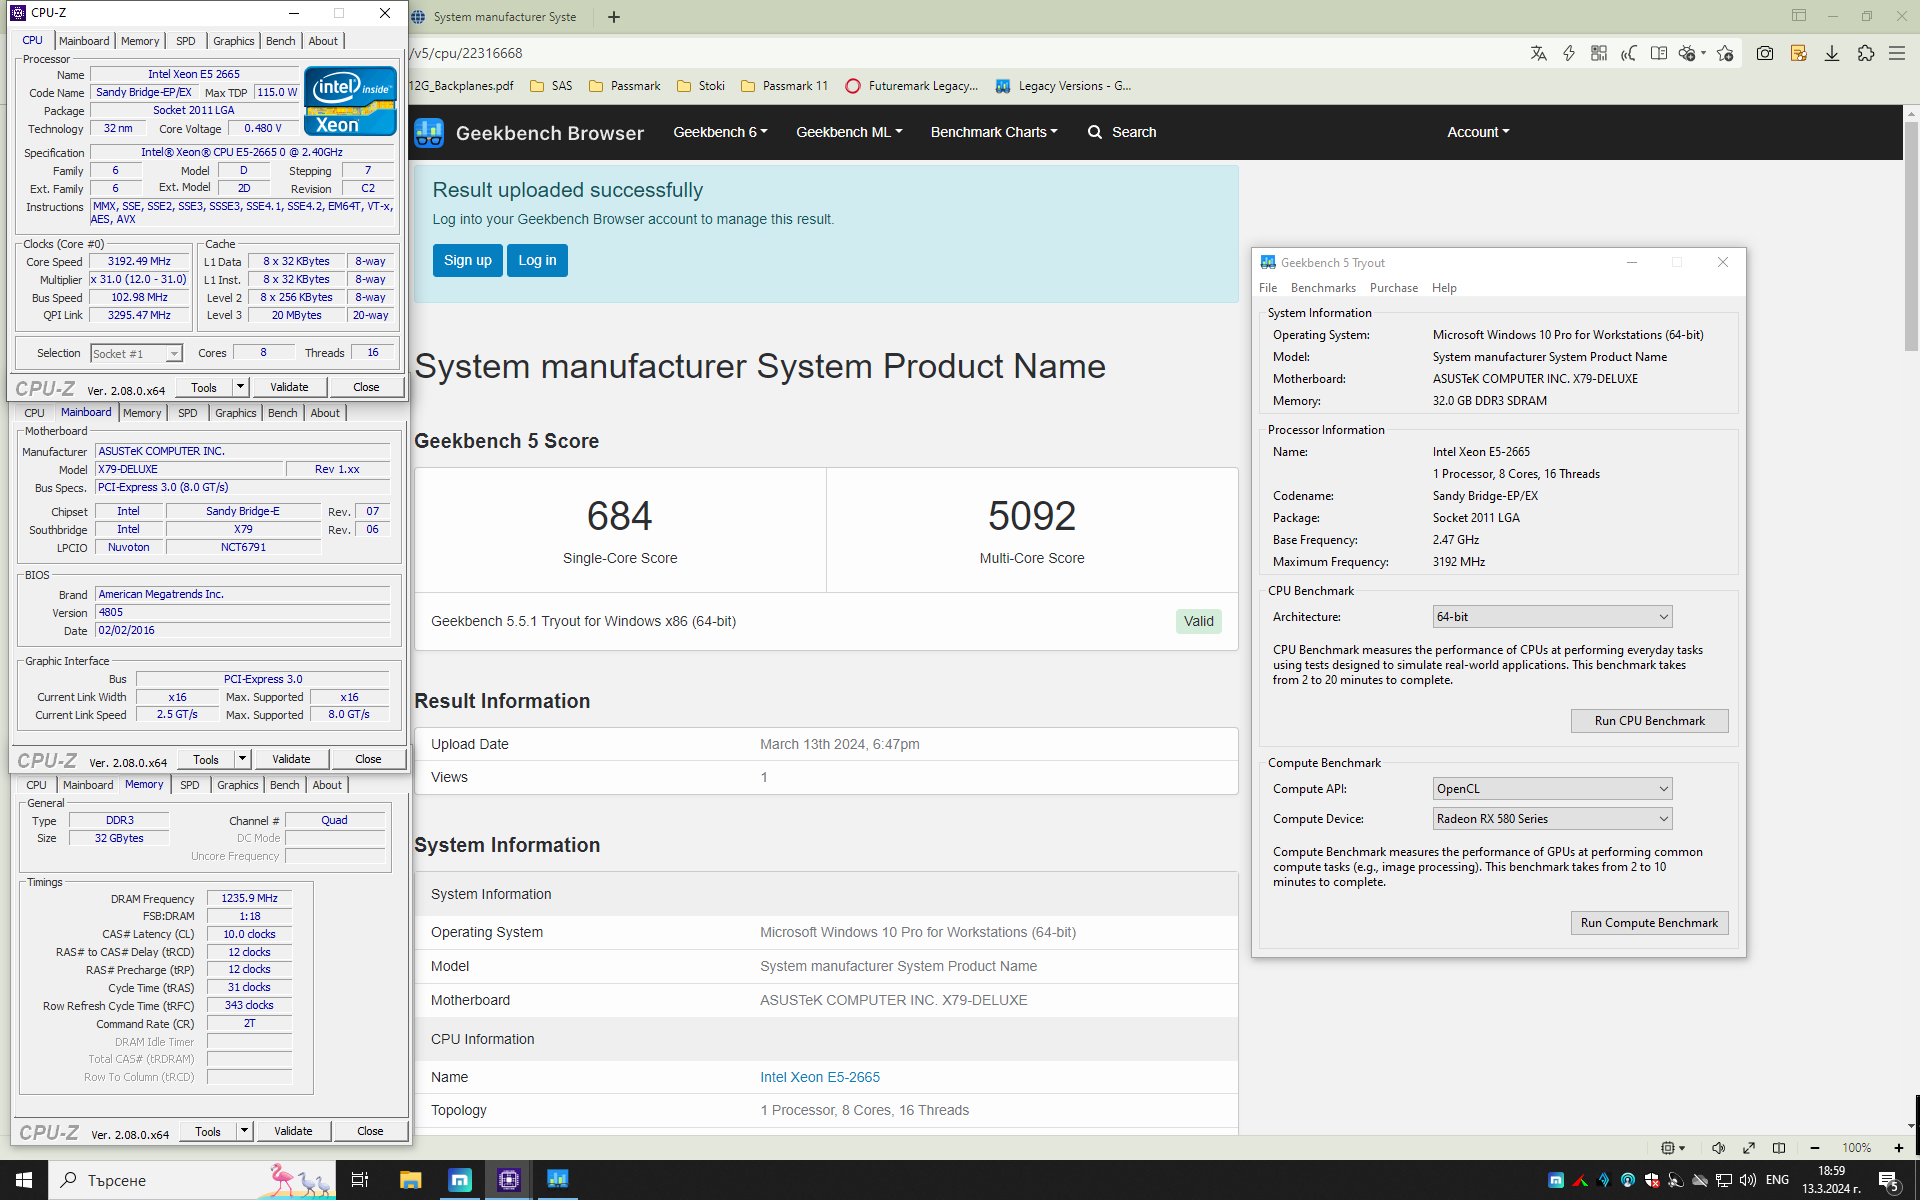Open the Geekbench ML dropdown menu
The image size is (1920, 1200).
[x=849, y=132]
